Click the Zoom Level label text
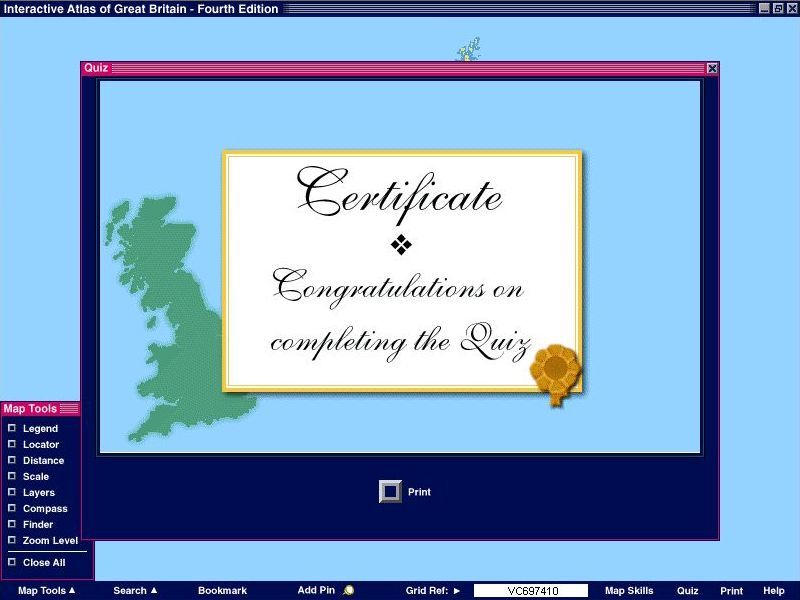Screen dimensions: 800x600 pyautogui.click(x=51, y=540)
